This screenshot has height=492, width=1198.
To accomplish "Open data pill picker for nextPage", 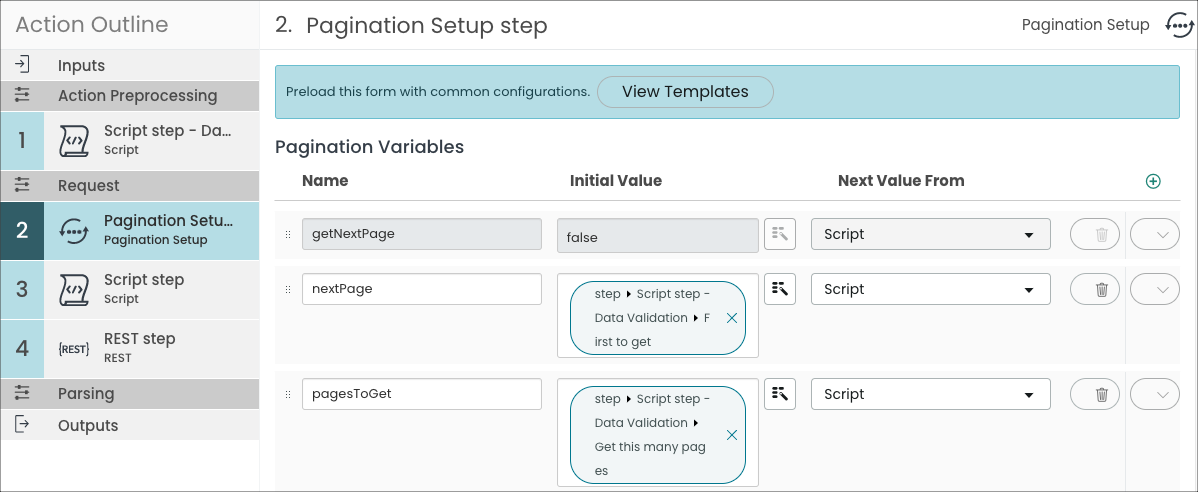I will pyautogui.click(x=780, y=290).
